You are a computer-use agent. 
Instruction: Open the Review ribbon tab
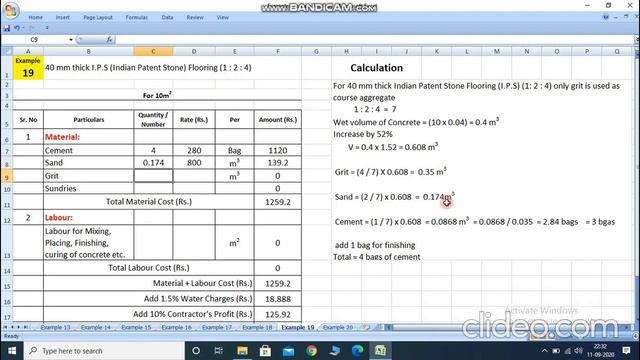click(x=195, y=18)
